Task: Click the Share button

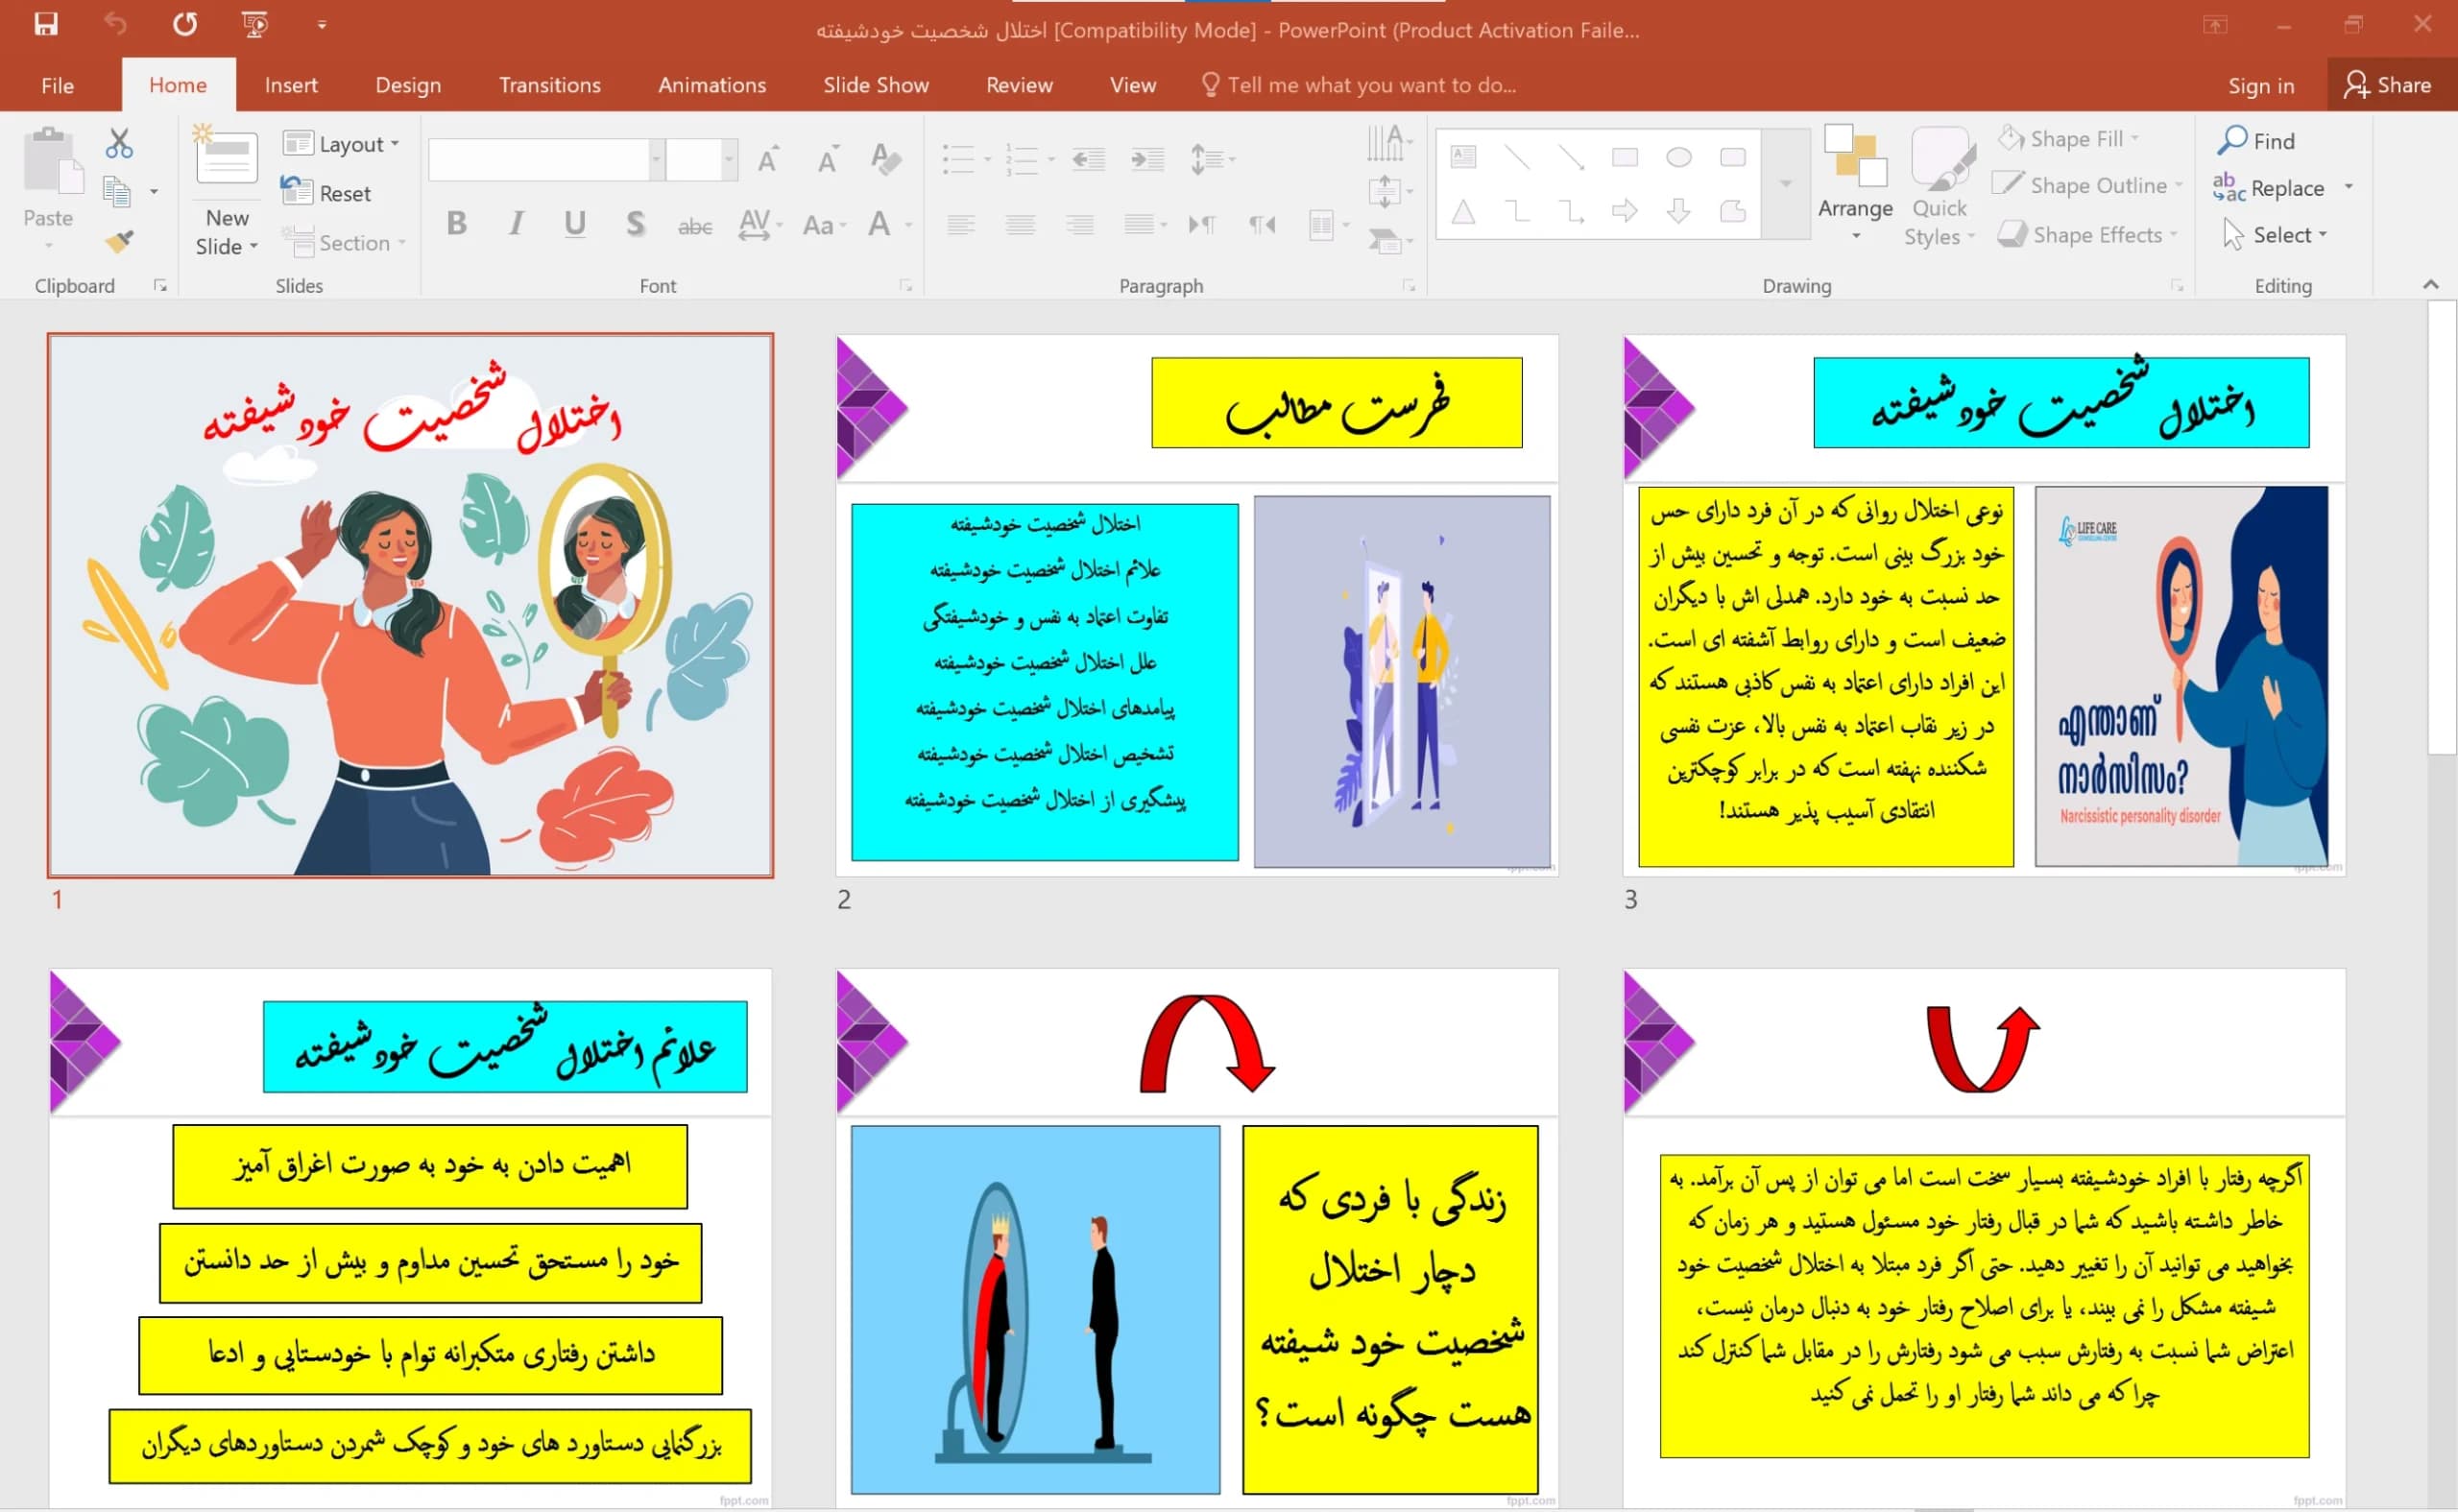Action: [2388, 85]
